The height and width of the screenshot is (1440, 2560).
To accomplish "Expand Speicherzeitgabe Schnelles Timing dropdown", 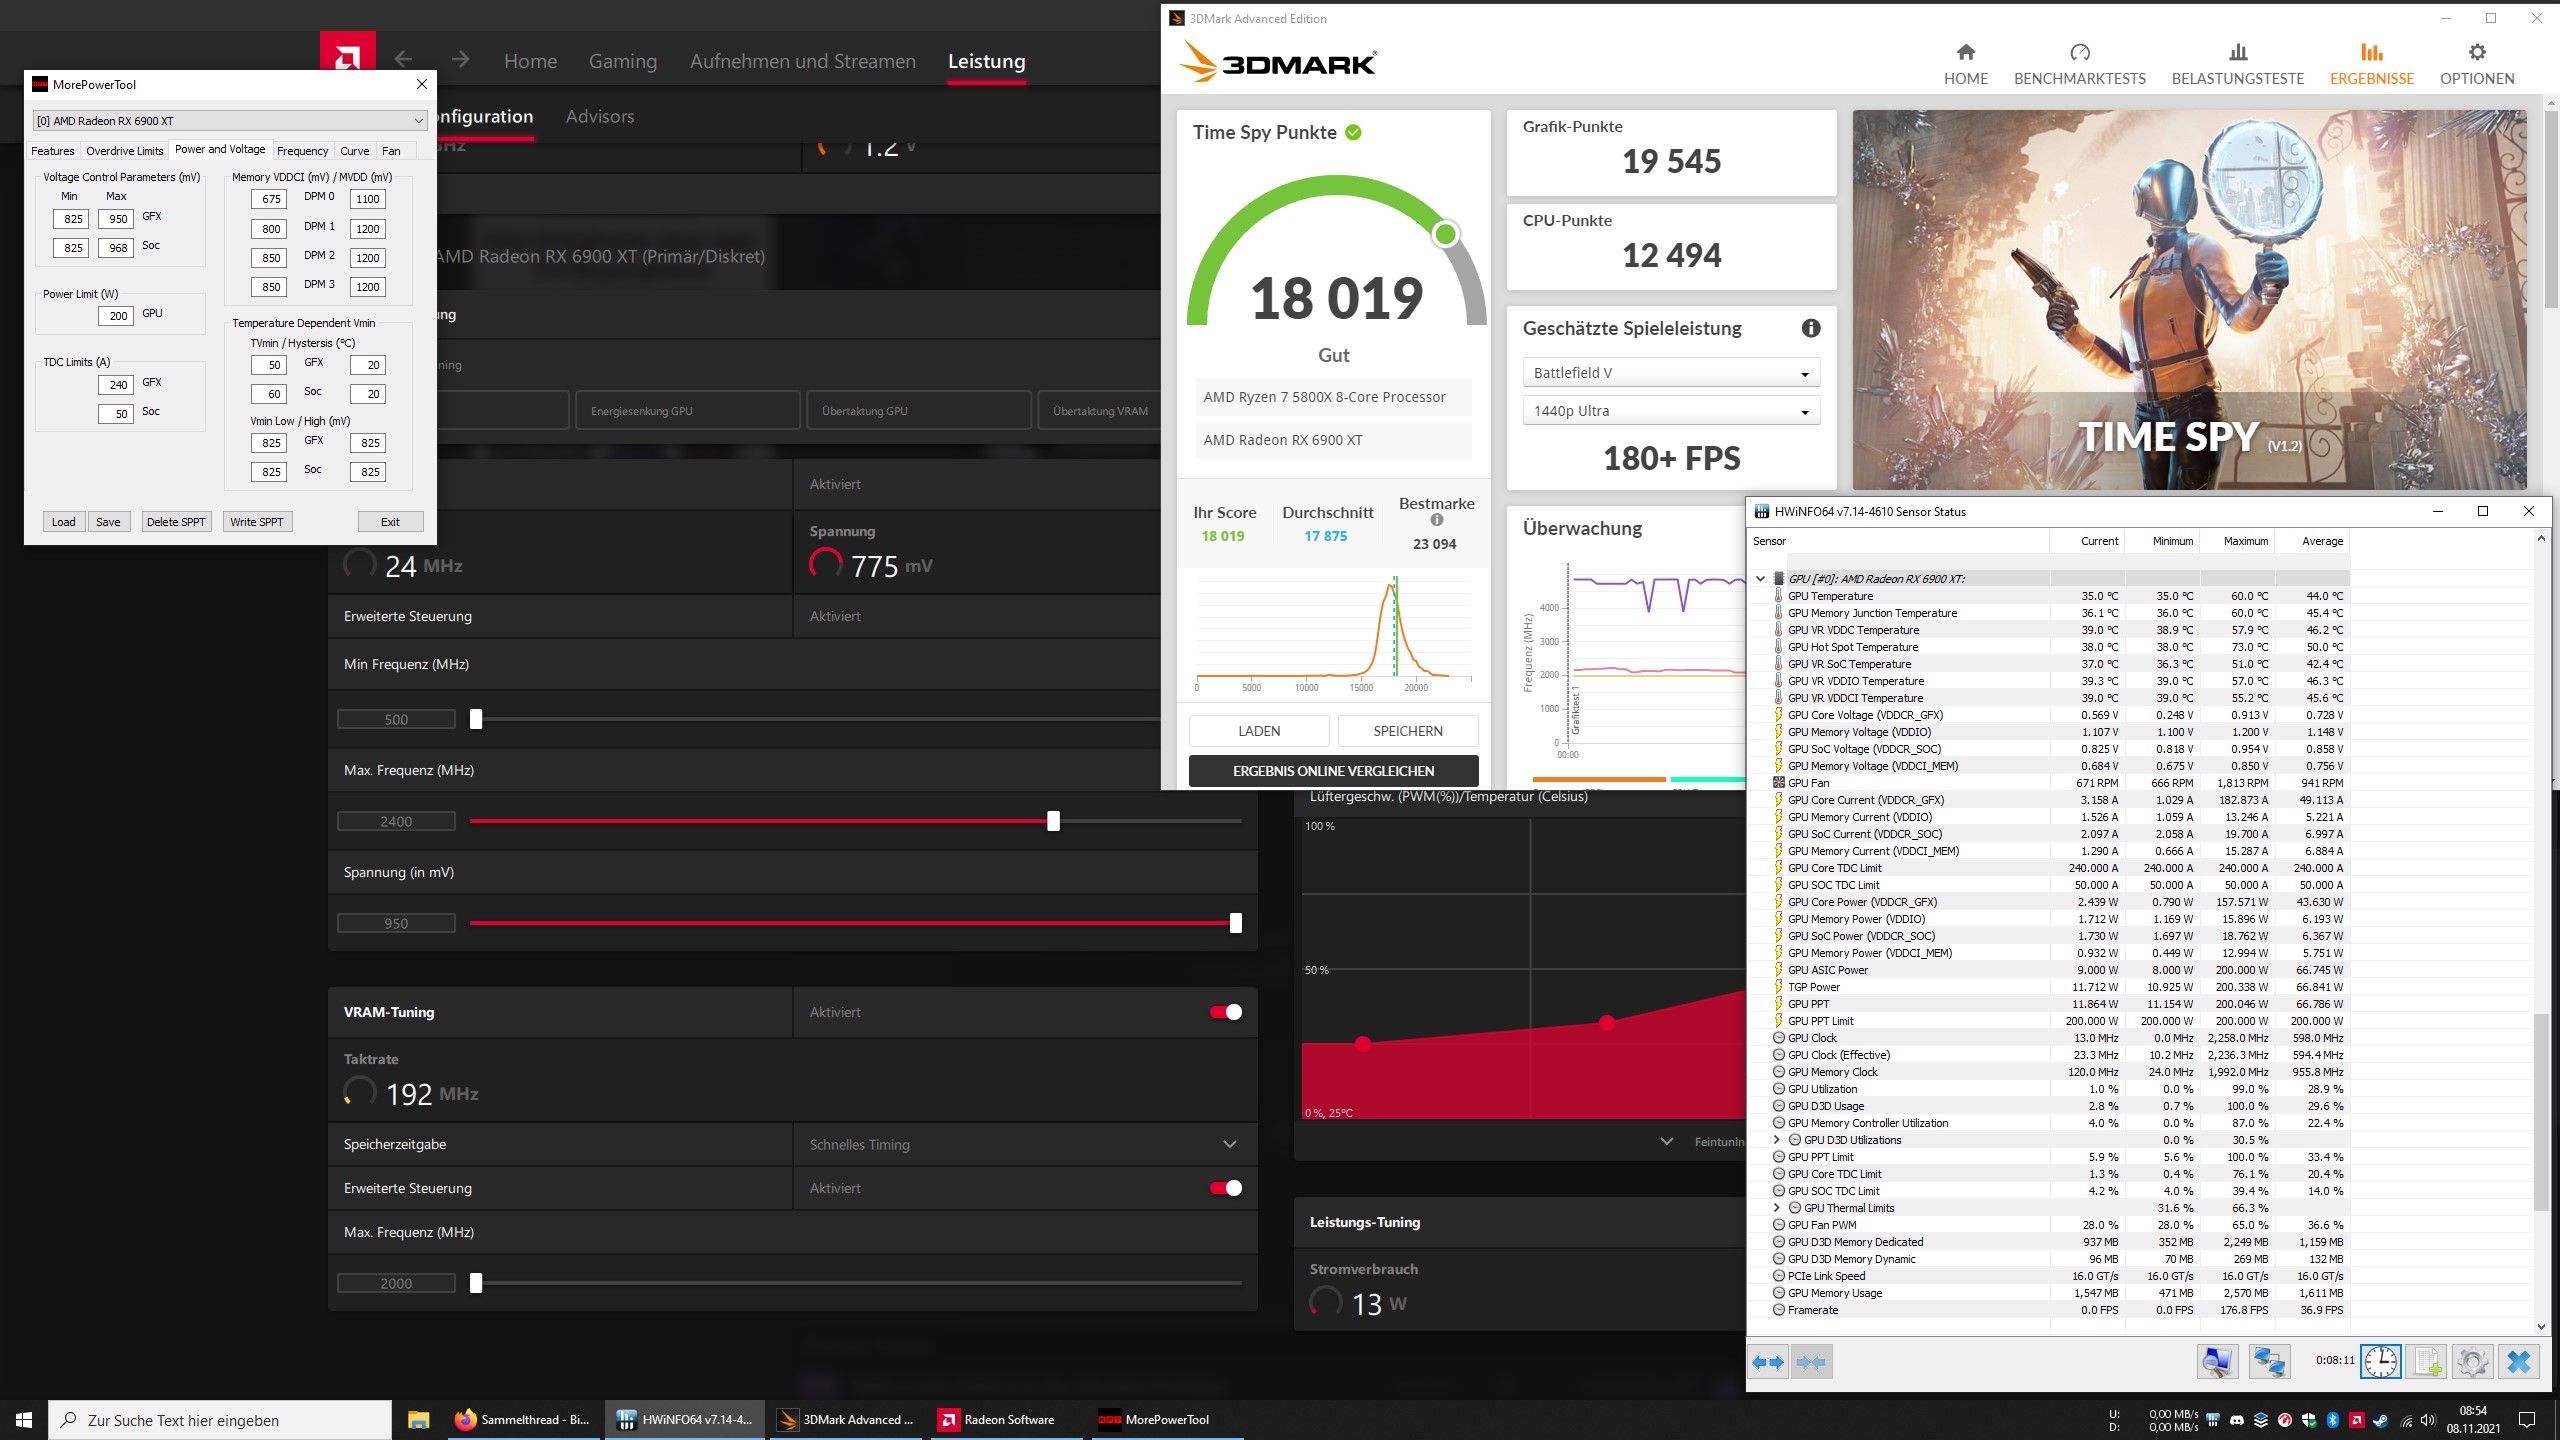I will point(1229,1144).
